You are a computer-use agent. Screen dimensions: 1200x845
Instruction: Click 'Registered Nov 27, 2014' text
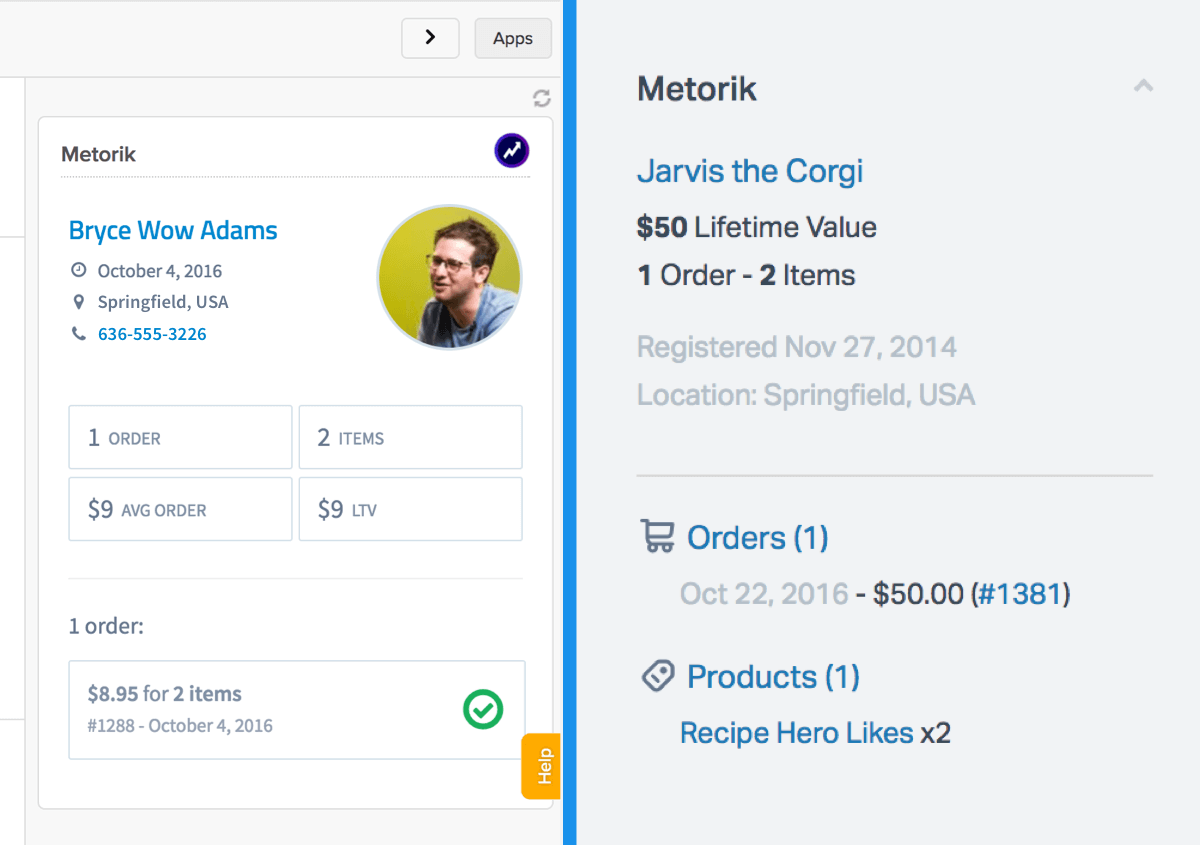[x=797, y=347]
